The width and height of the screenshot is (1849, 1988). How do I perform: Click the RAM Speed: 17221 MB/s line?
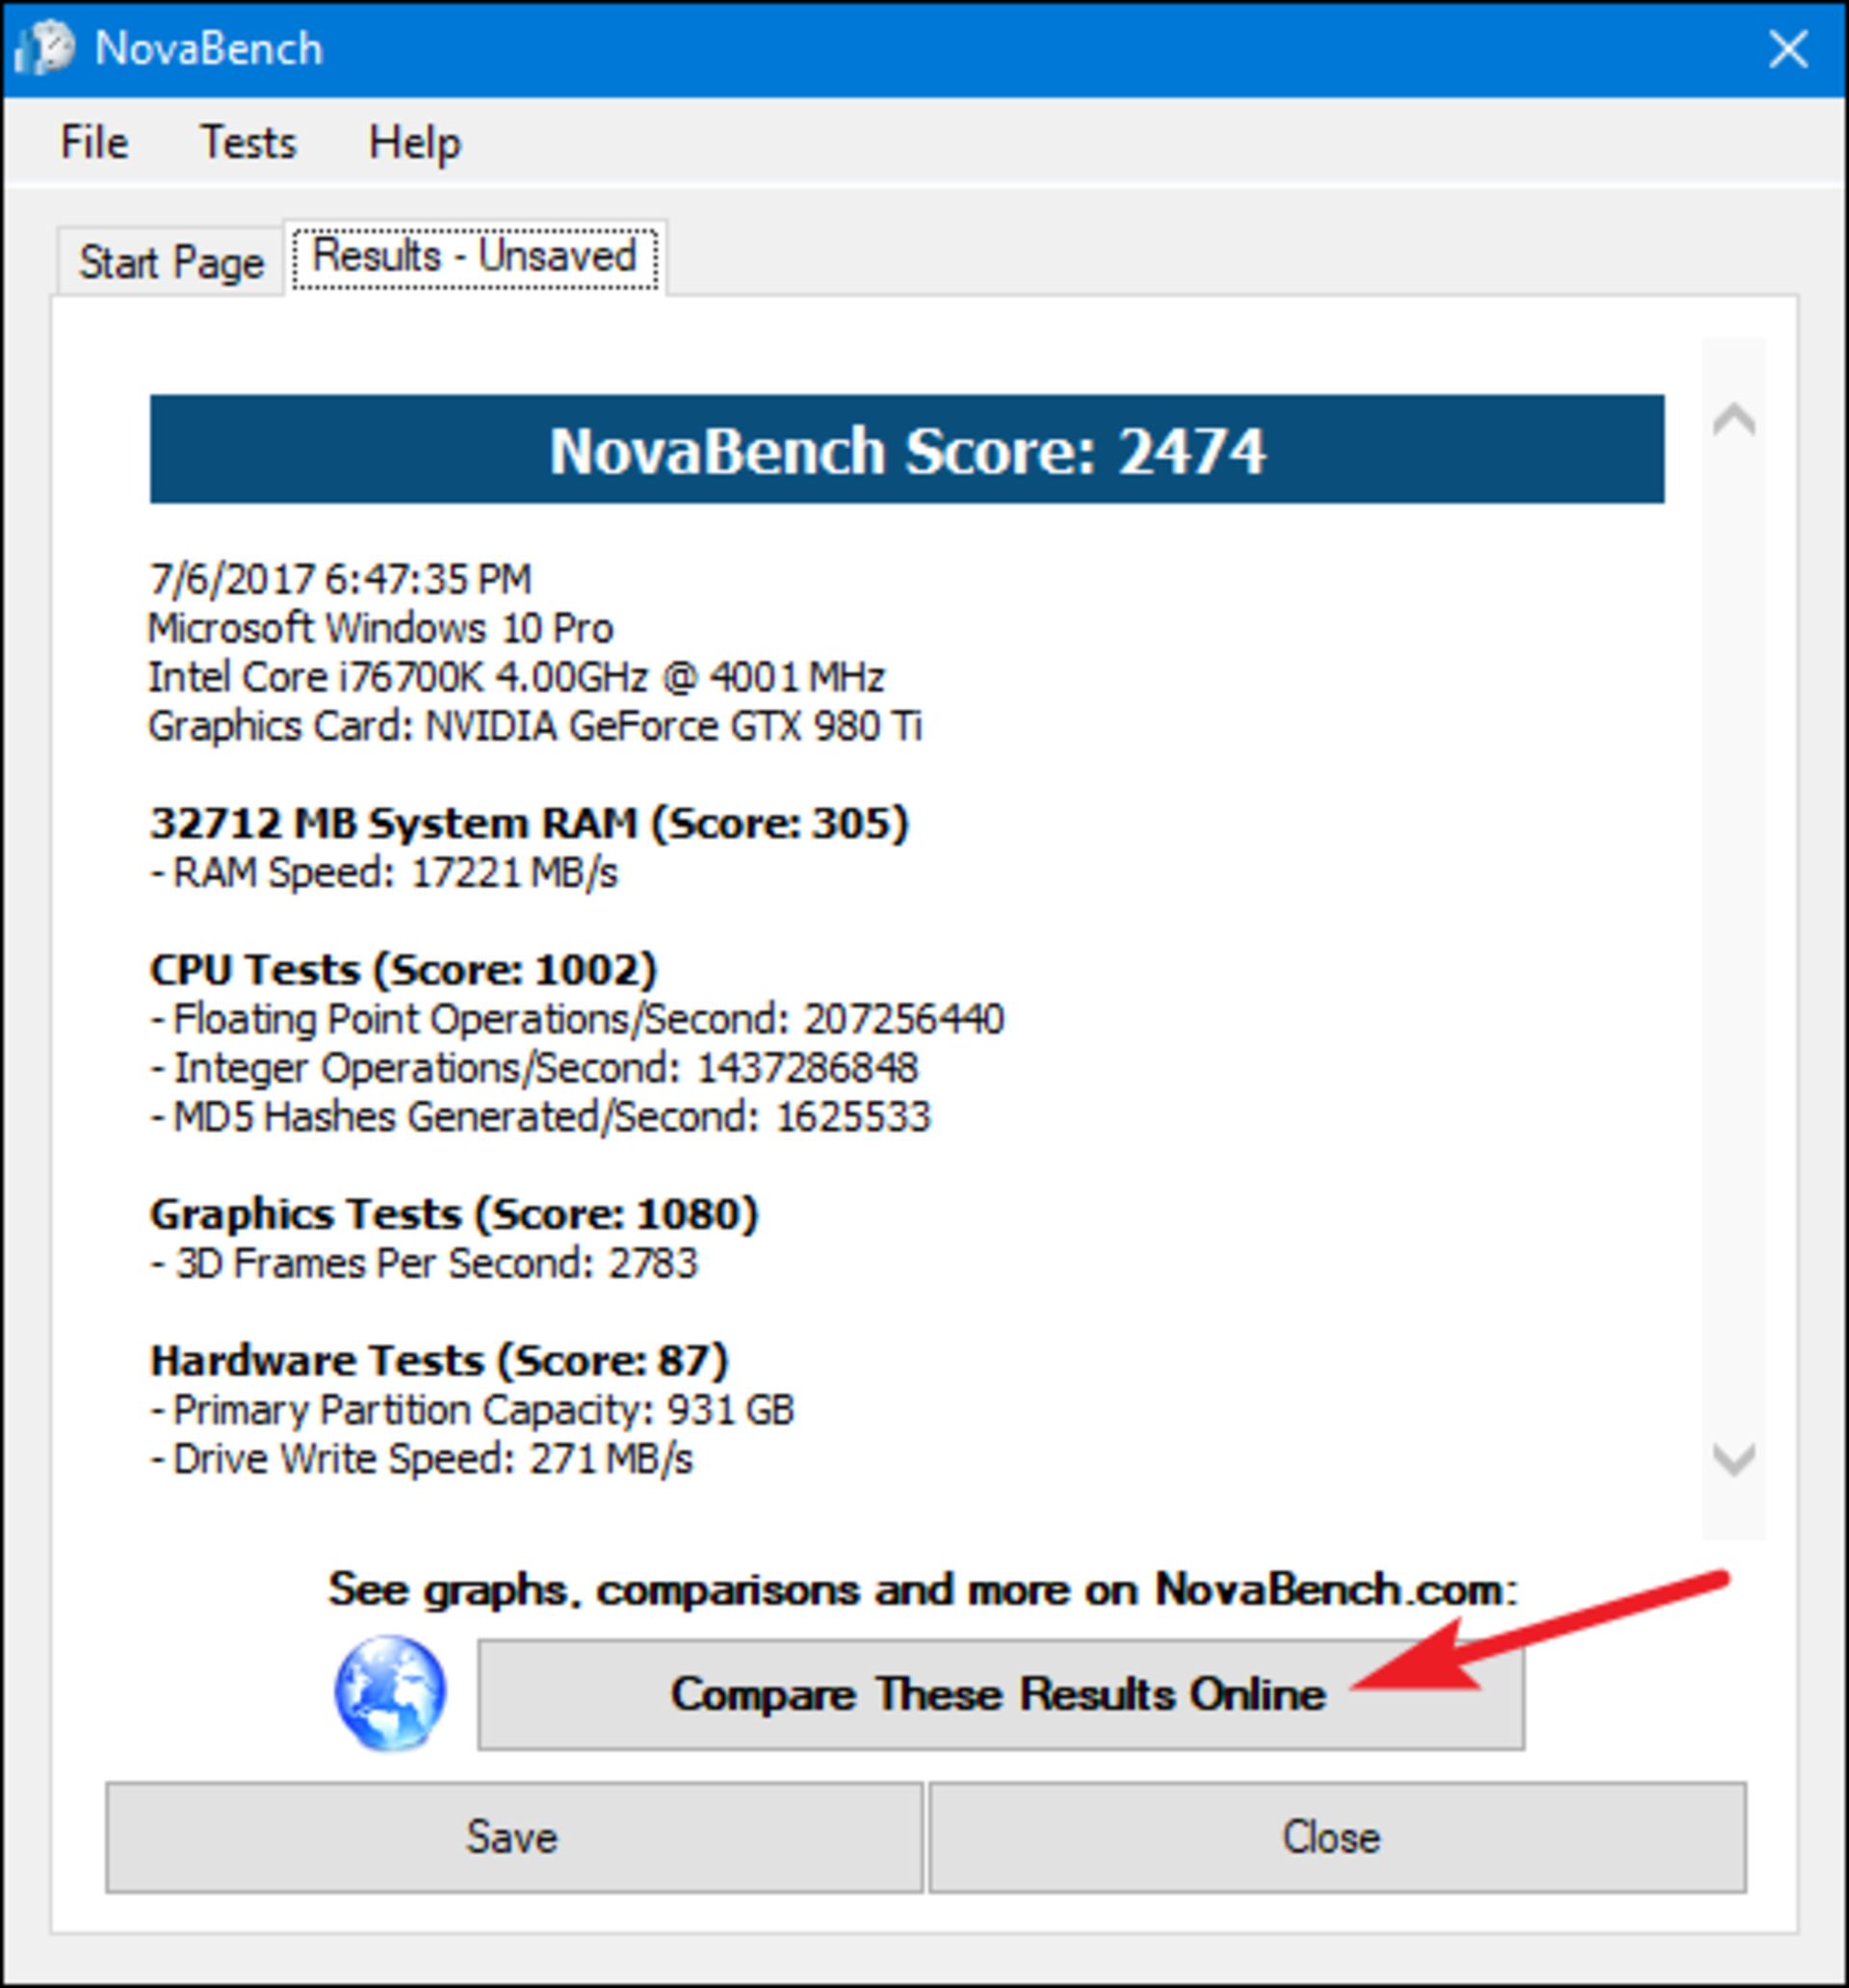point(385,872)
